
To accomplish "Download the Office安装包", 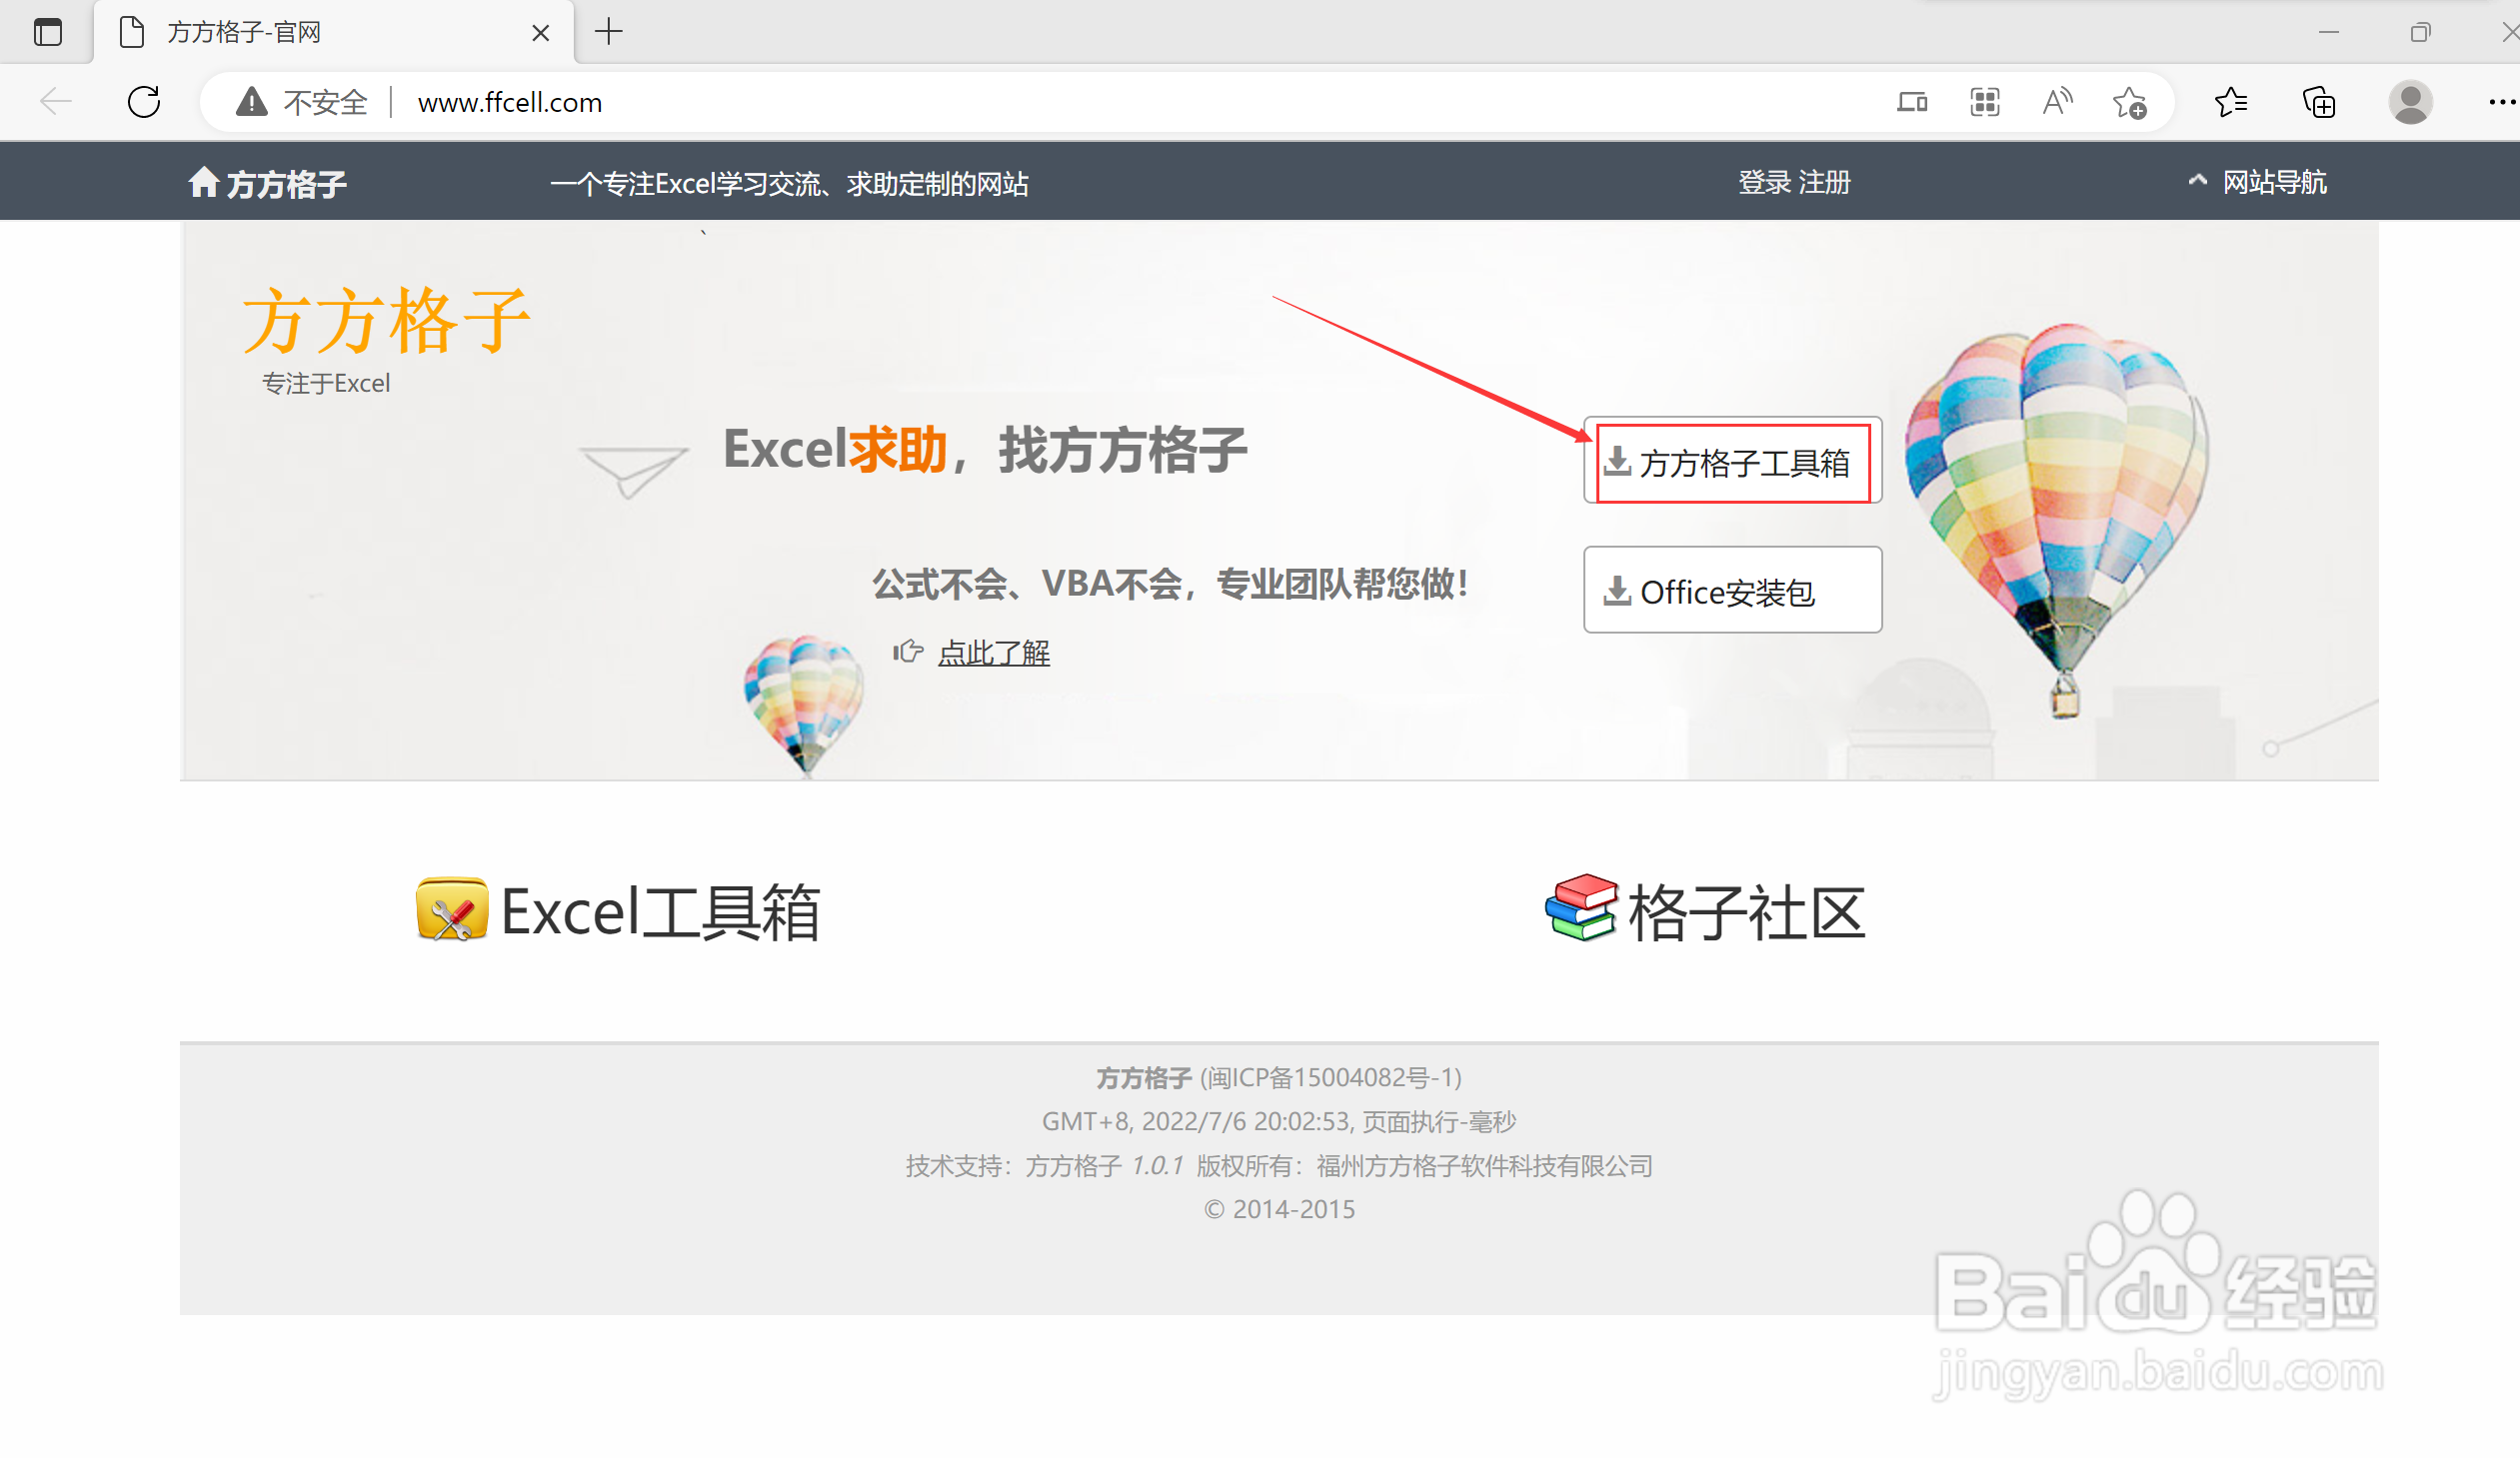I will tap(1732, 590).
